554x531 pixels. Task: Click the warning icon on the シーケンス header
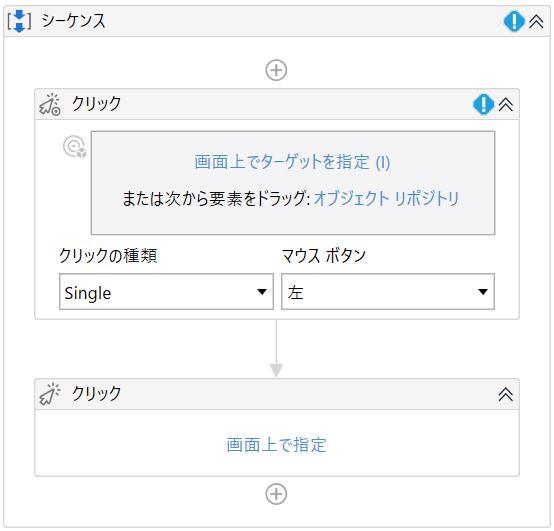click(514, 21)
